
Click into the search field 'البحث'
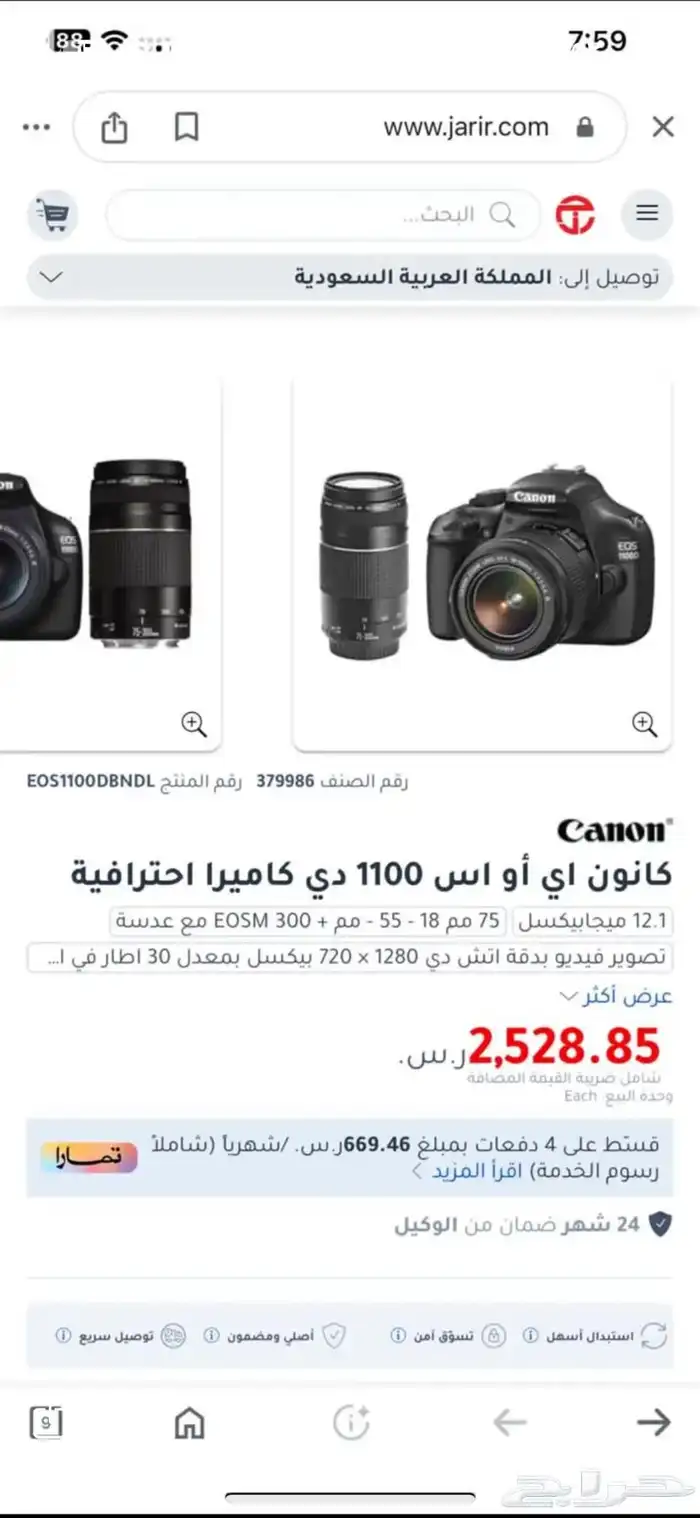coord(323,215)
